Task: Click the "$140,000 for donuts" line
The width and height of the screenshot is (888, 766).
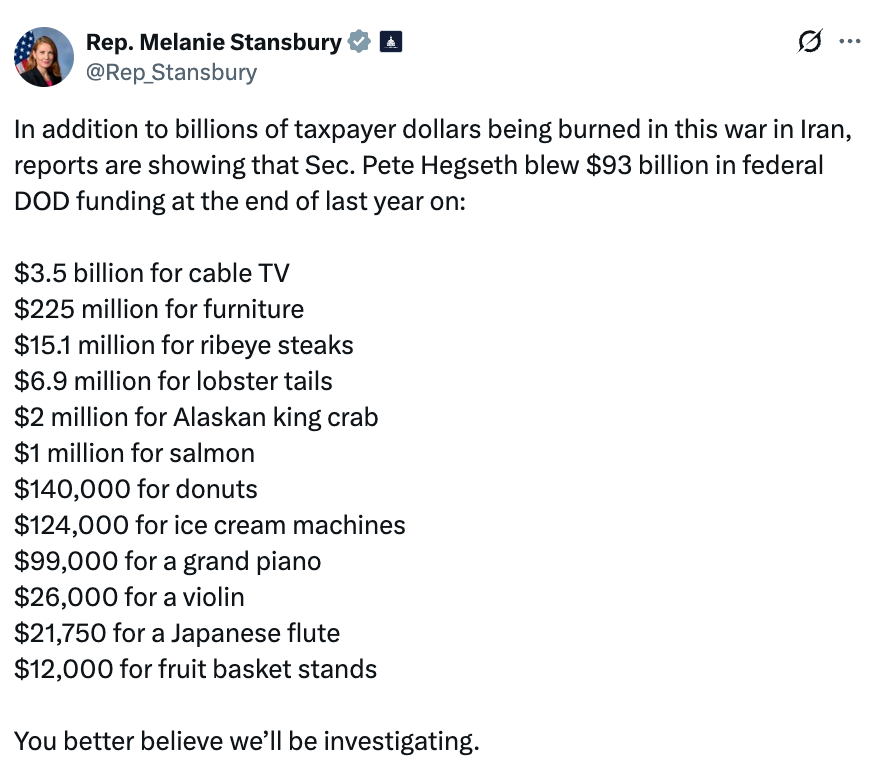Action: coord(136,489)
